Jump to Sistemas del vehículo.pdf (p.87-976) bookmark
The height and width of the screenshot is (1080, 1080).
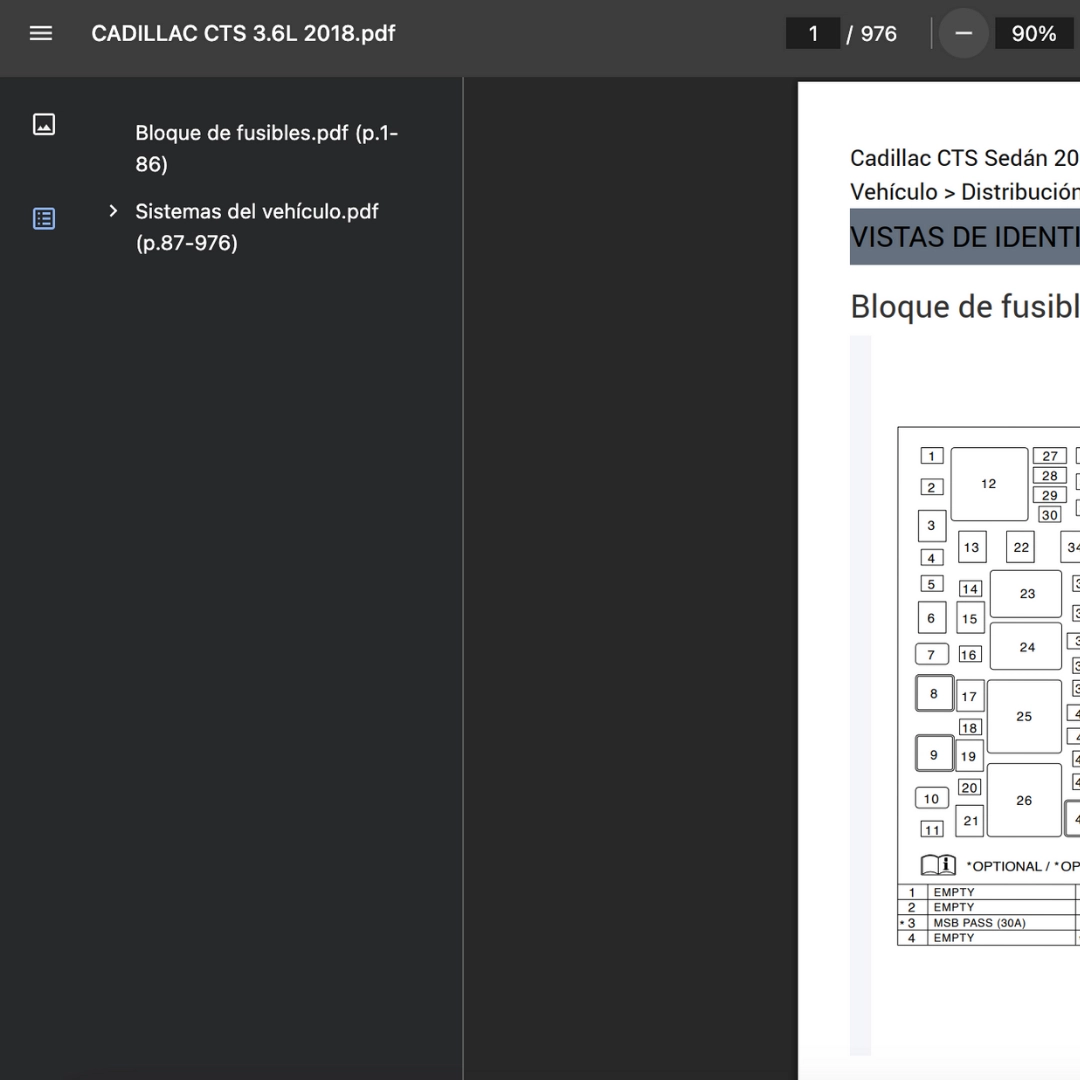[257, 227]
